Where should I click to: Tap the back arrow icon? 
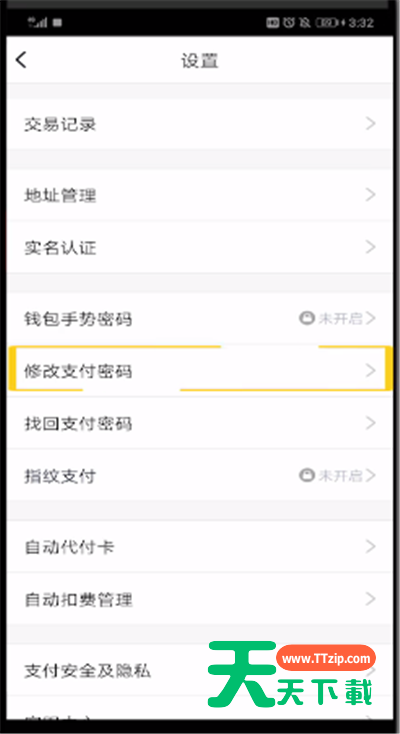(21, 60)
